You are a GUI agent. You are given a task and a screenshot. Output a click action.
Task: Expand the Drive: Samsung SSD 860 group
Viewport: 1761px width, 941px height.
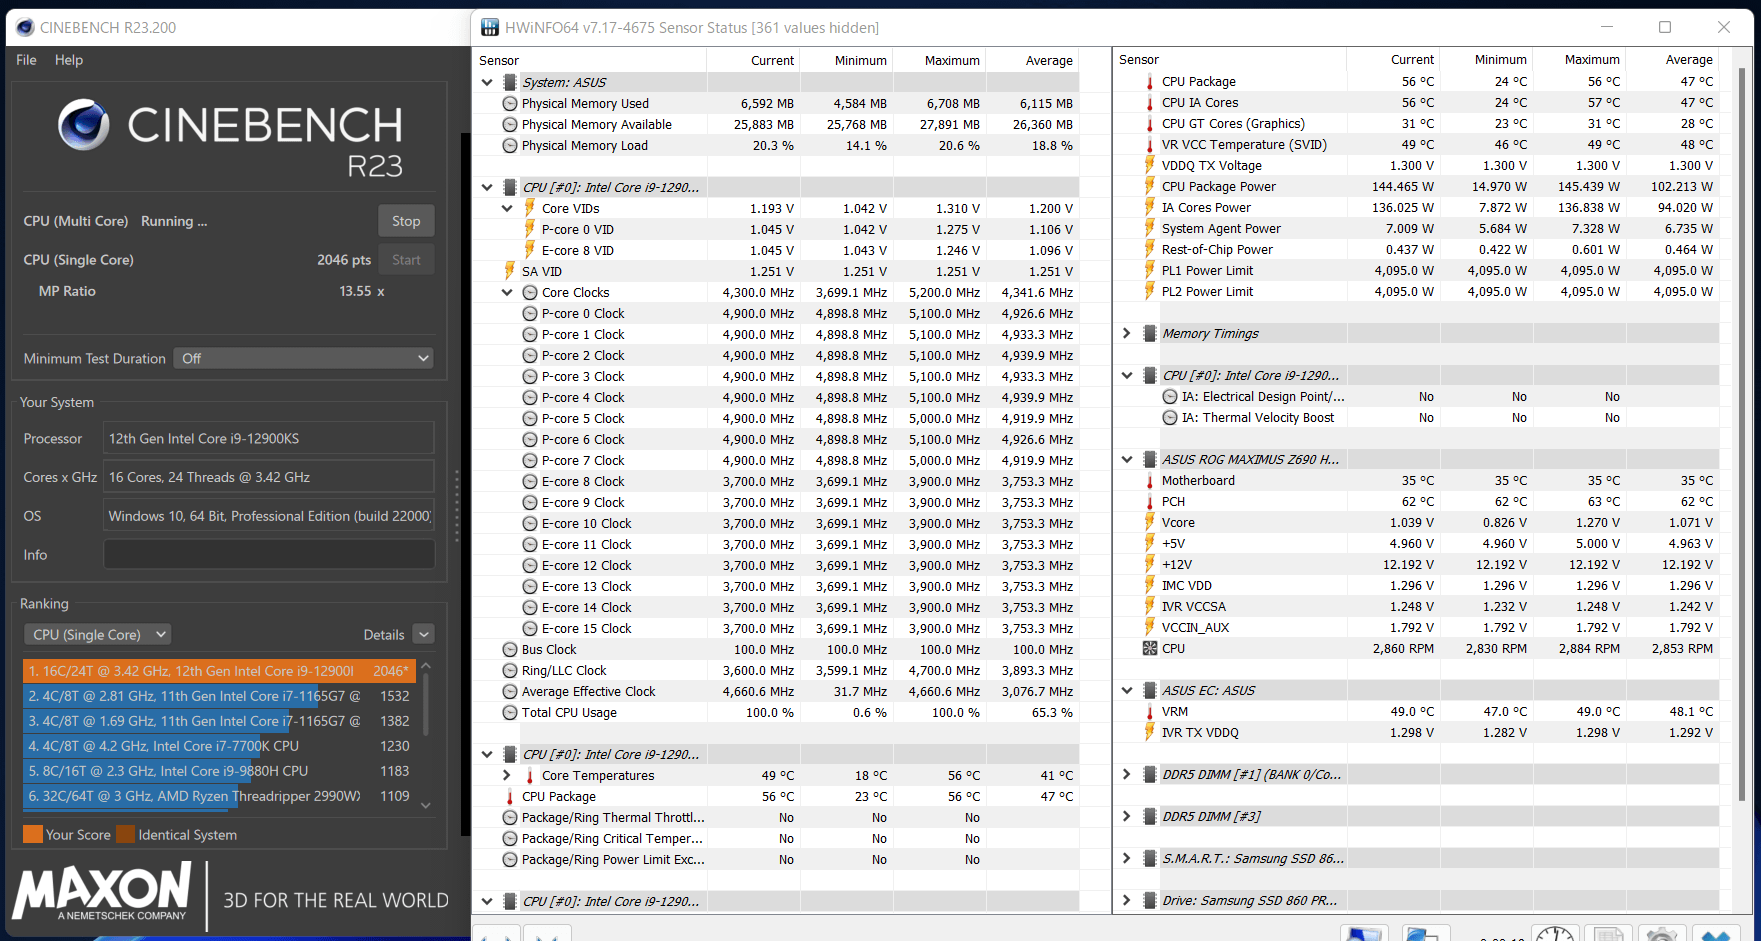(1127, 901)
